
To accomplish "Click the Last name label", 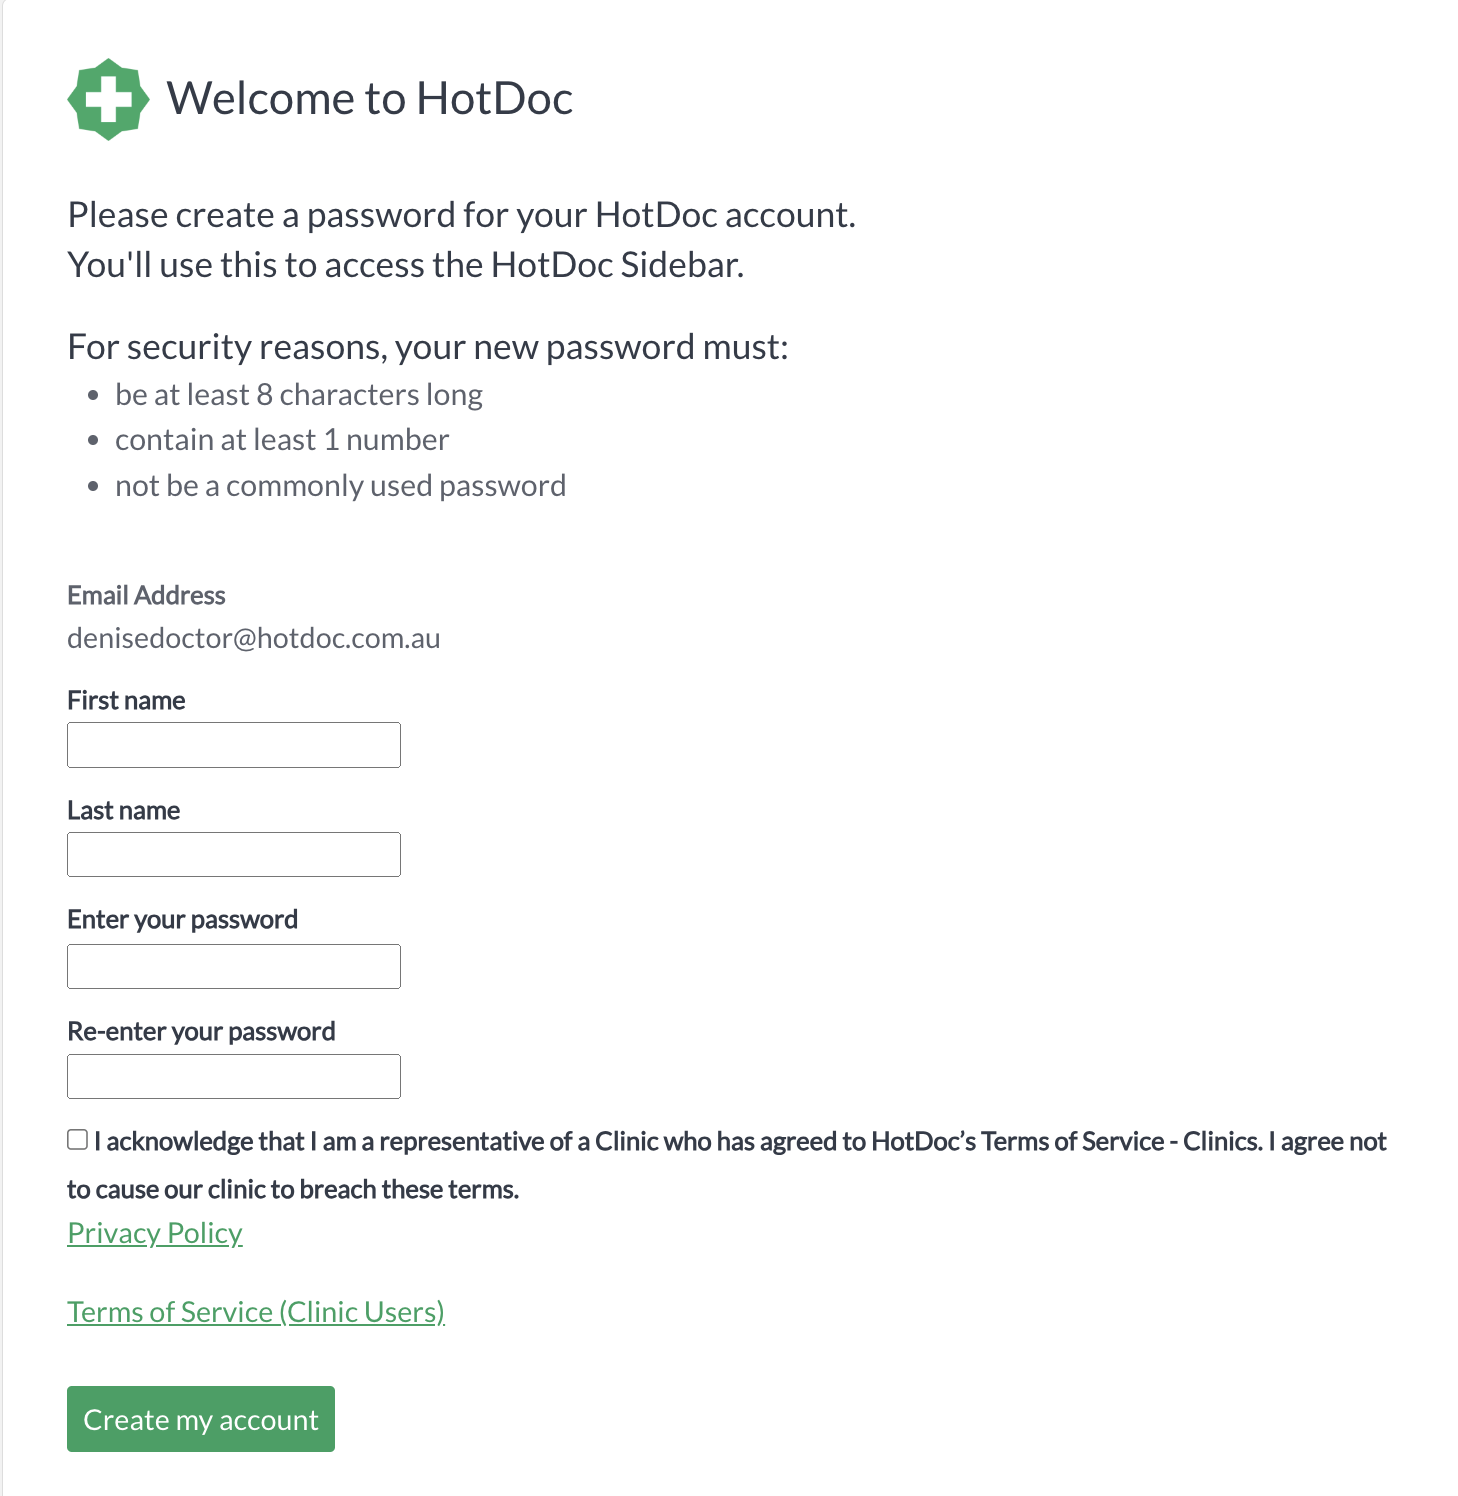I will pos(124,810).
